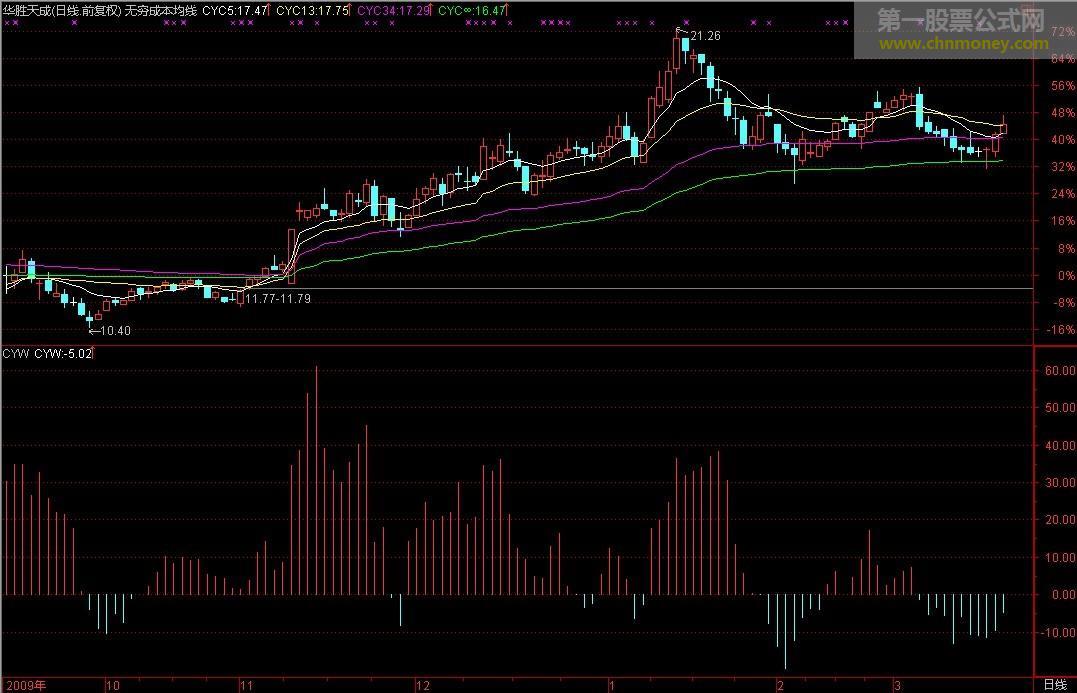Jump to month 12 on the time axis
The image size is (1077, 693).
pyautogui.click(x=422, y=685)
